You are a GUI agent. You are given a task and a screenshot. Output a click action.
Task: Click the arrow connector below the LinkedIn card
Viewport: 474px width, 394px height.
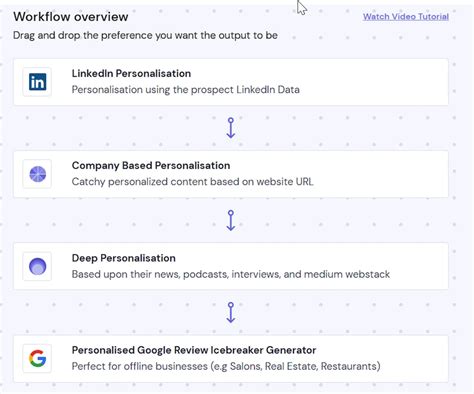tap(231, 128)
